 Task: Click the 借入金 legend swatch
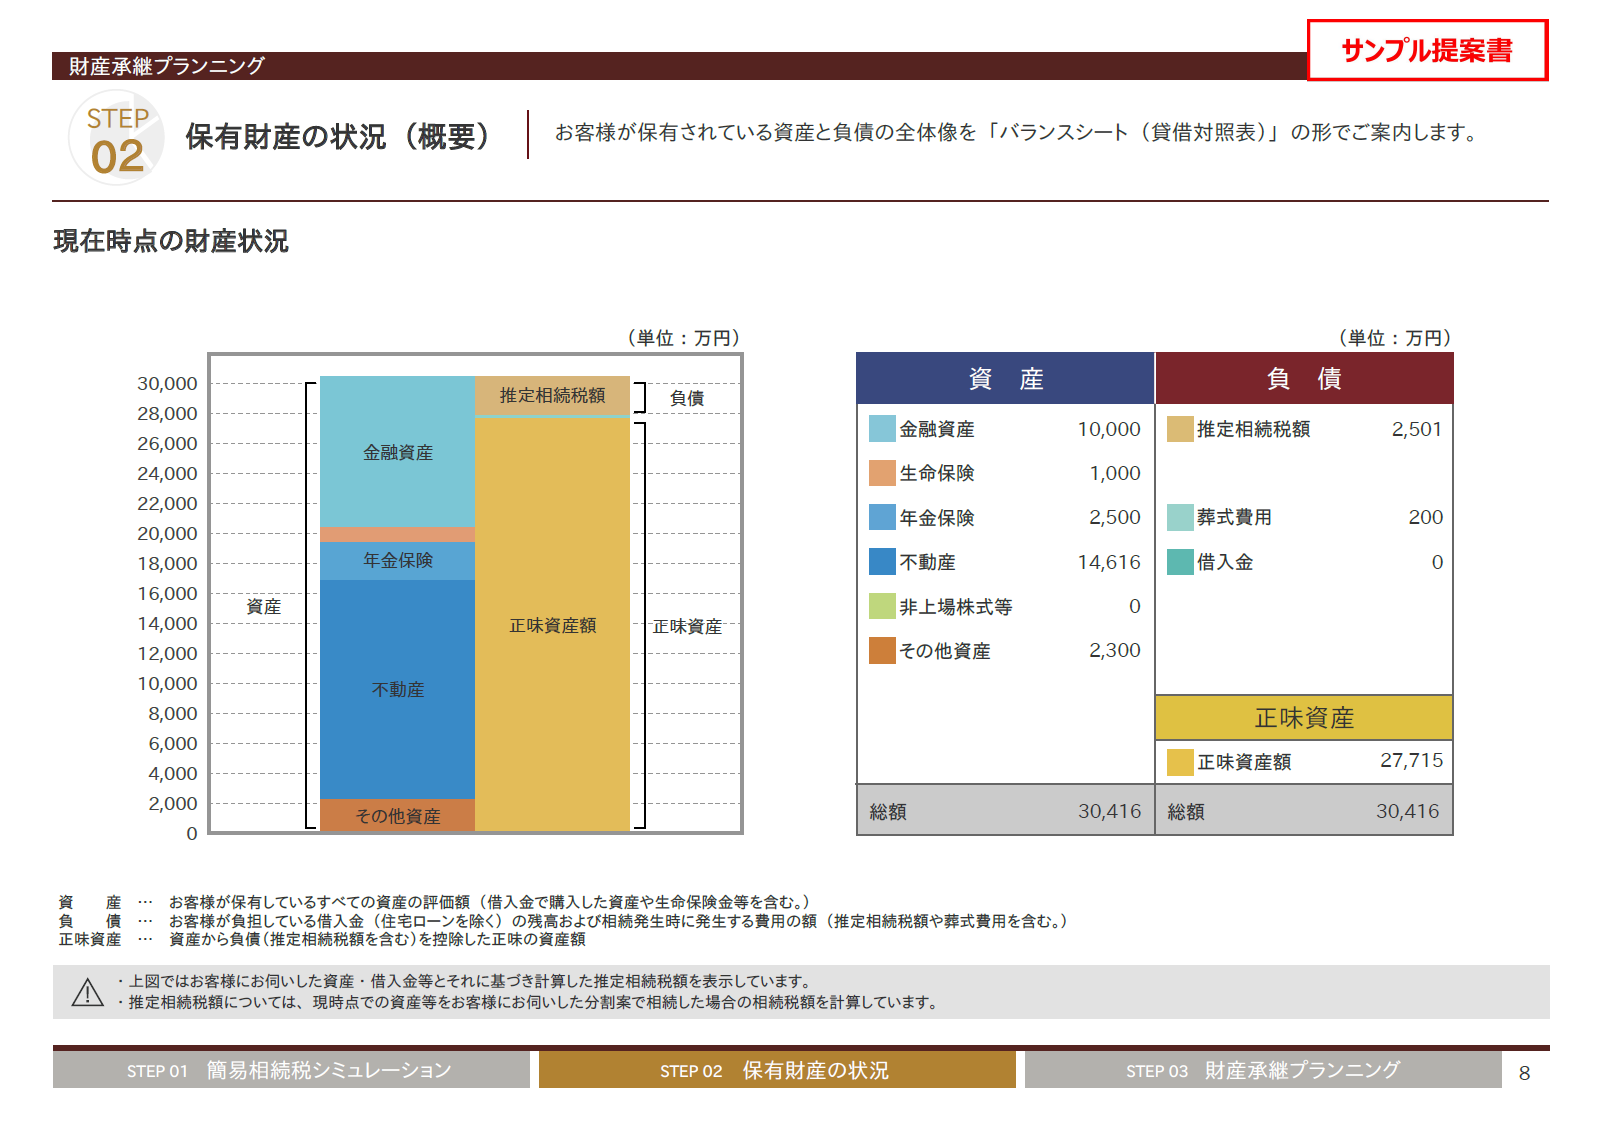[x=1180, y=562]
